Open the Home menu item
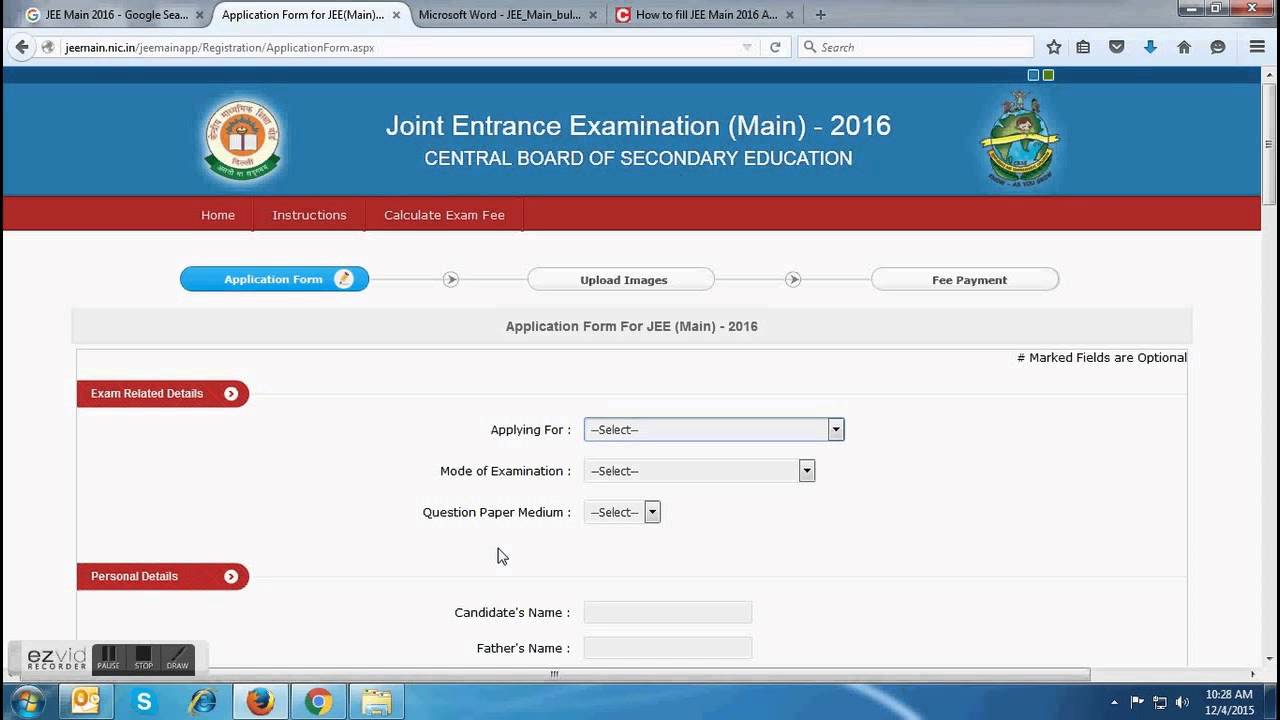1280x720 pixels. (218, 215)
